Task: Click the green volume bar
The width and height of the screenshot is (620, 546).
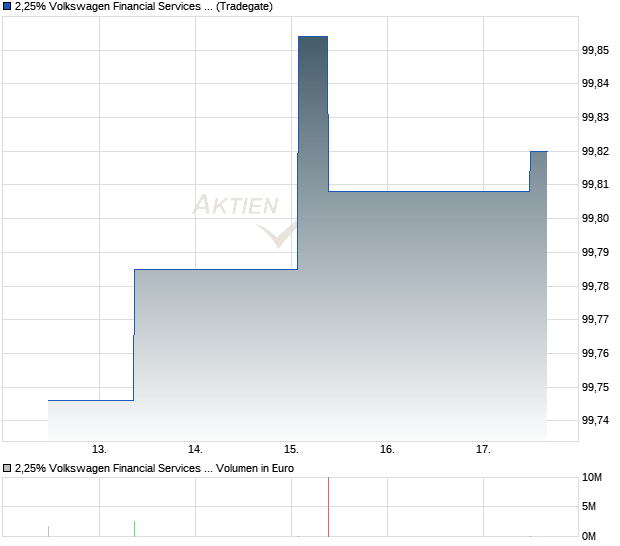Action: click(x=134, y=529)
